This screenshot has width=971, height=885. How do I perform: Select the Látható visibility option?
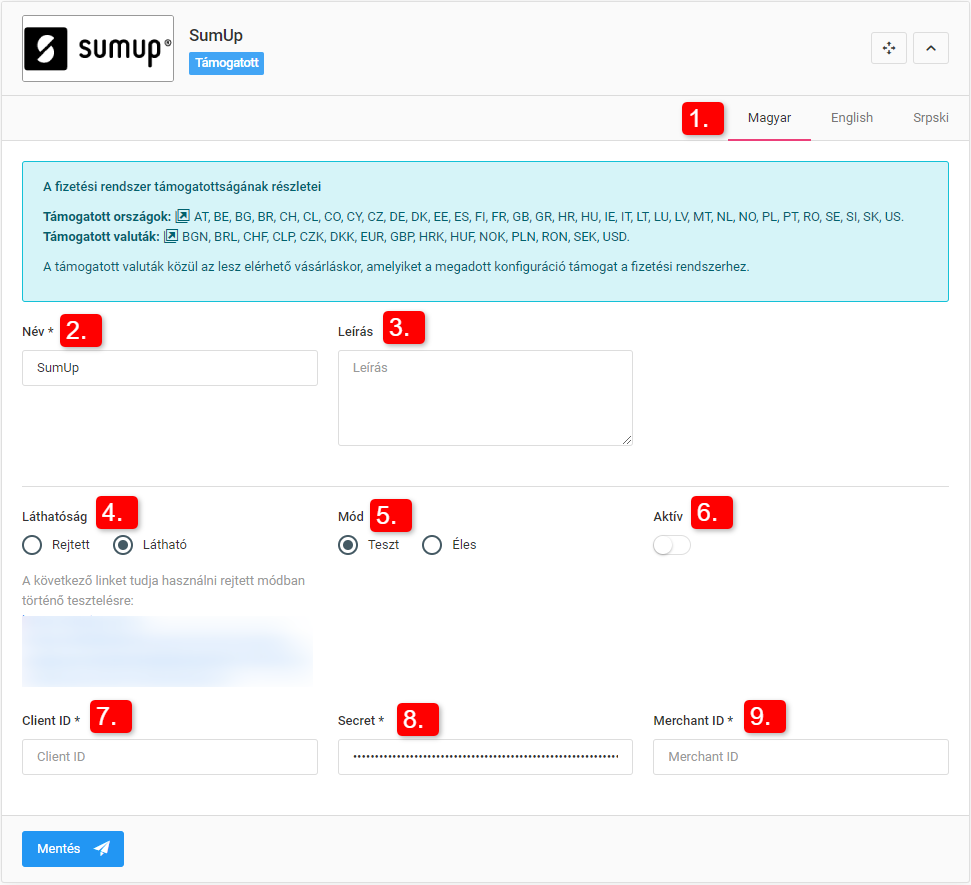124,545
